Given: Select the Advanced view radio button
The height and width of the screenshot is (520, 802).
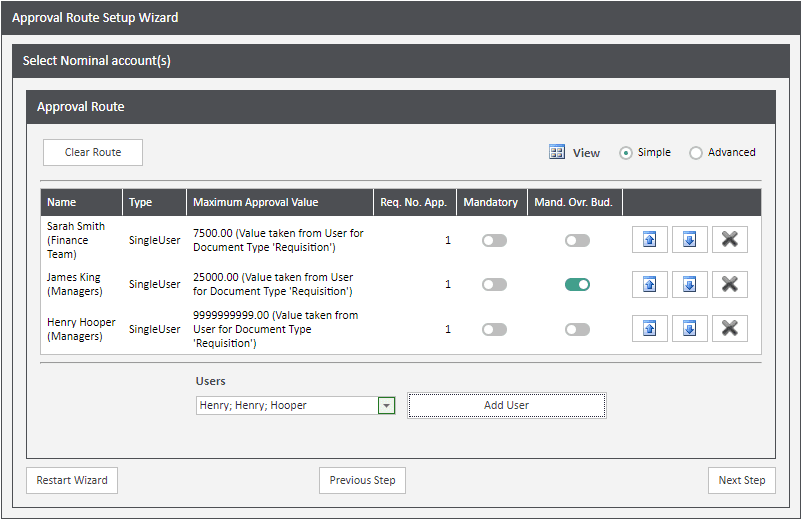Looking at the screenshot, I should click(x=696, y=153).
